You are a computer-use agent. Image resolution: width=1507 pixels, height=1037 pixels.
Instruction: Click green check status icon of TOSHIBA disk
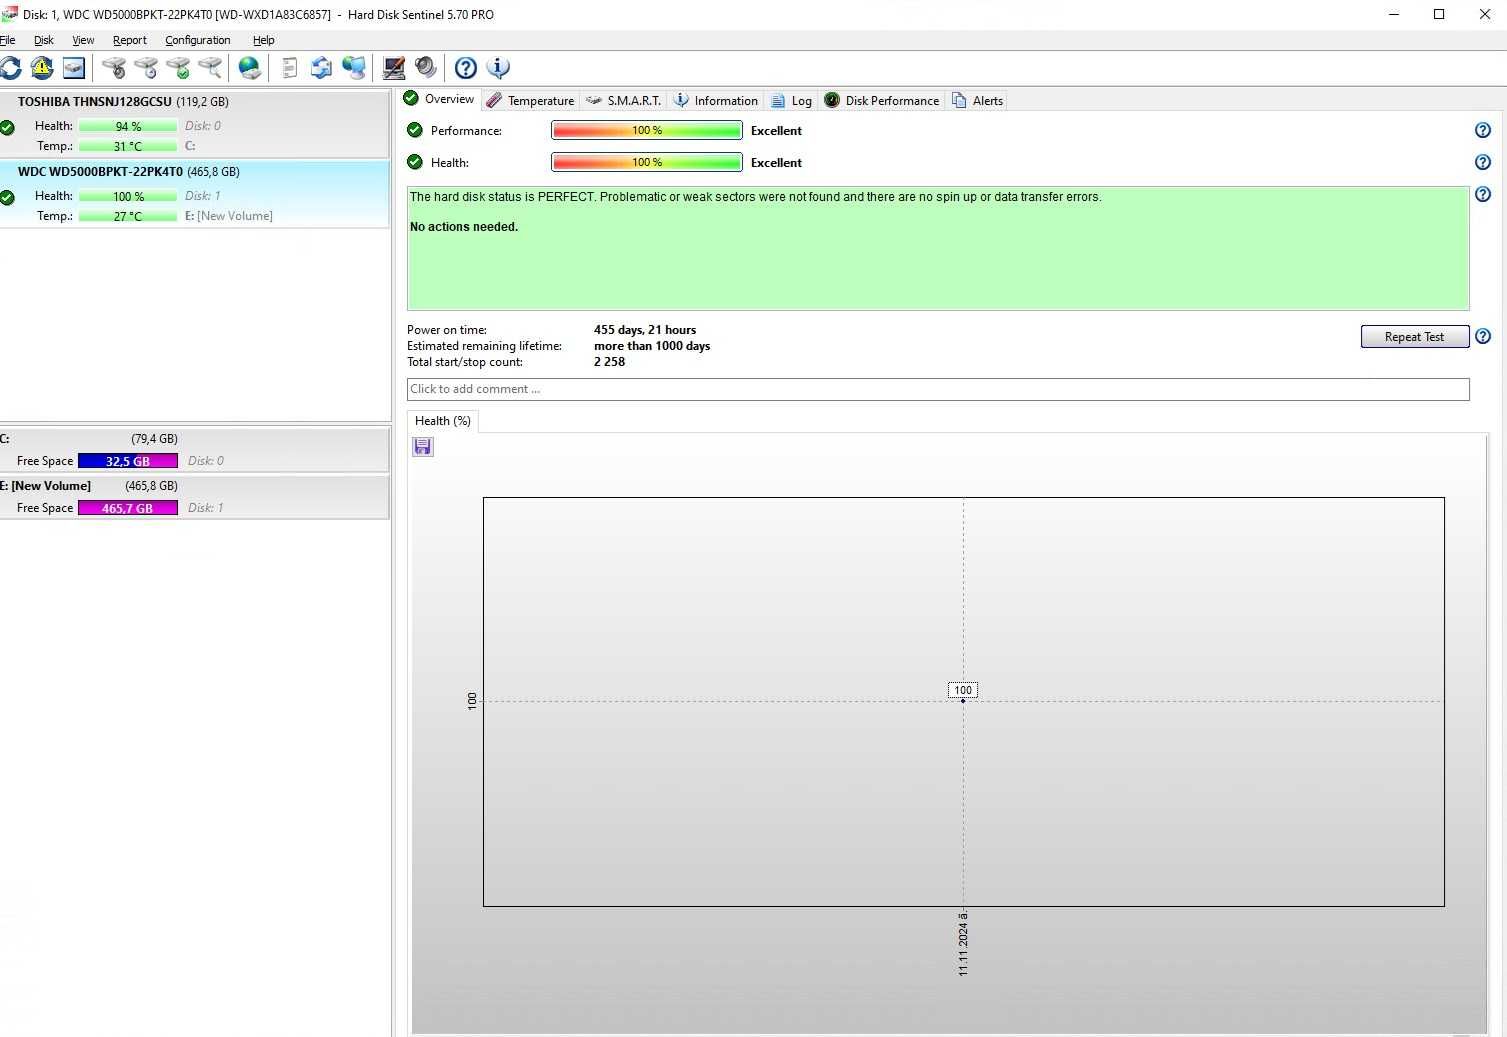click(7, 127)
